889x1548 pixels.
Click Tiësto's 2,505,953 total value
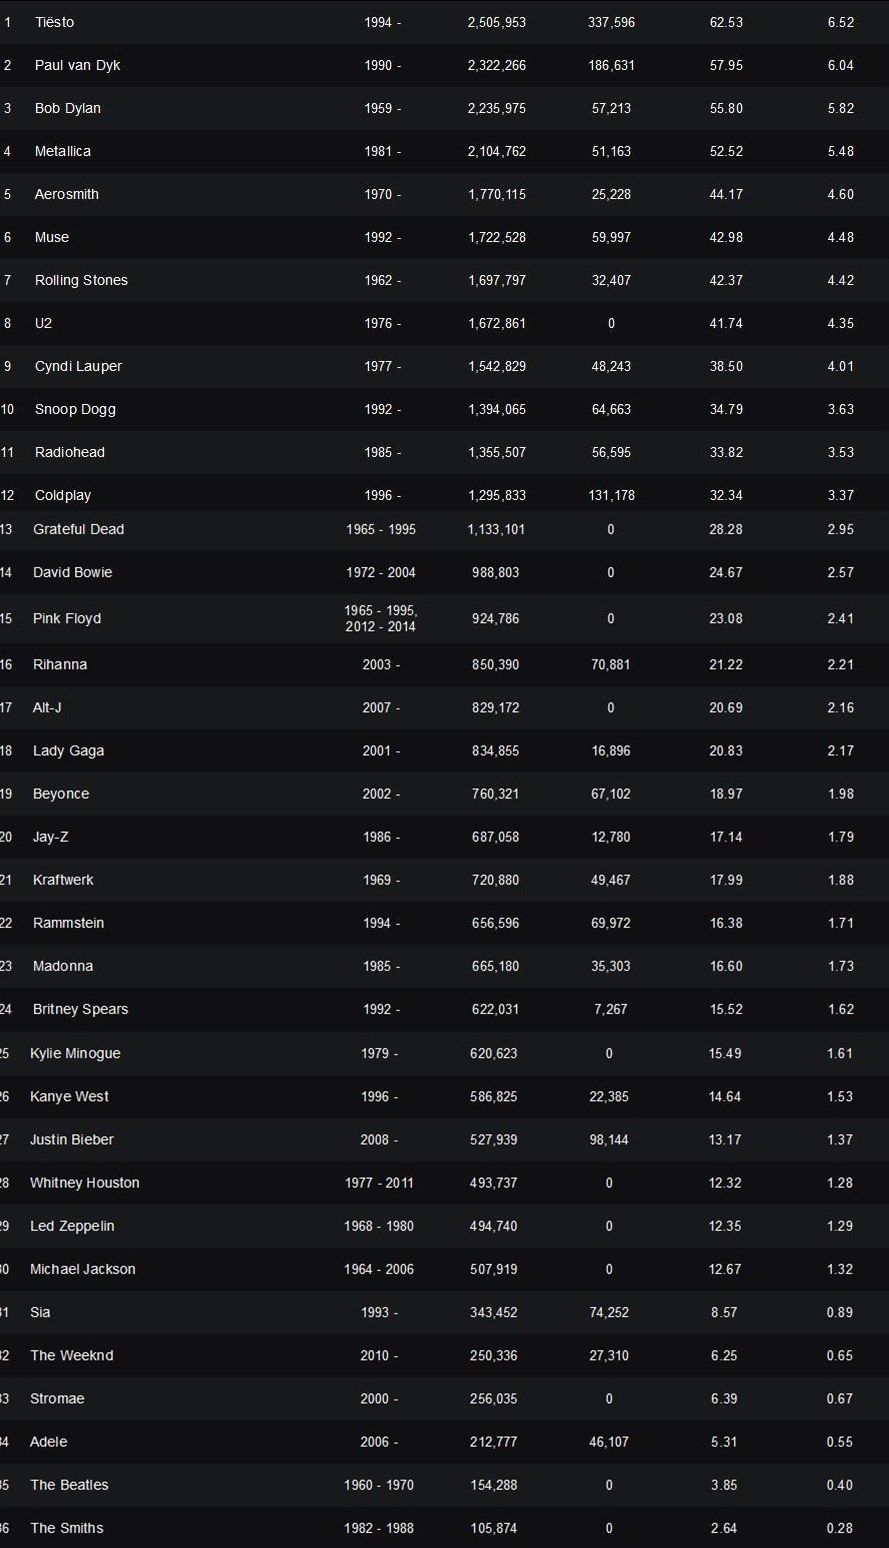(496, 22)
